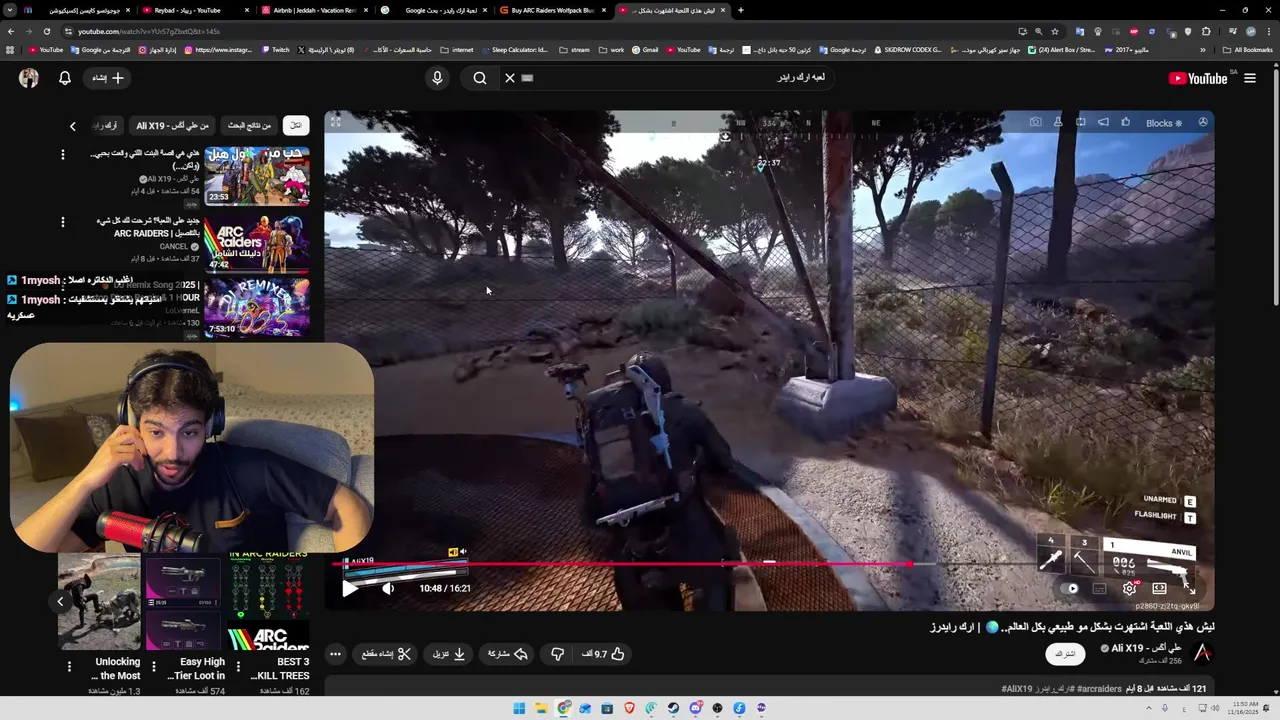Take a screenshot with the player camera icon
The width and height of the screenshot is (1280, 720).
click(1035, 122)
